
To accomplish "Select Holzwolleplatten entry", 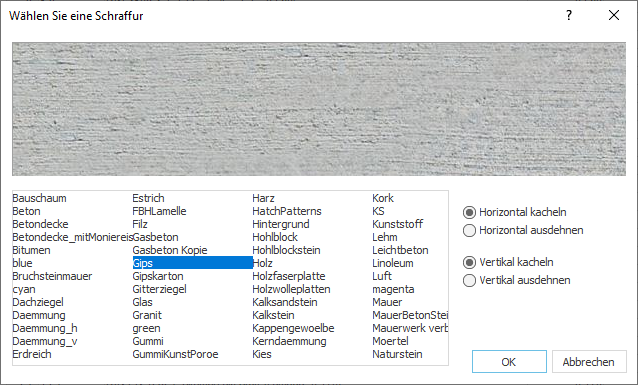I will (x=291, y=289).
